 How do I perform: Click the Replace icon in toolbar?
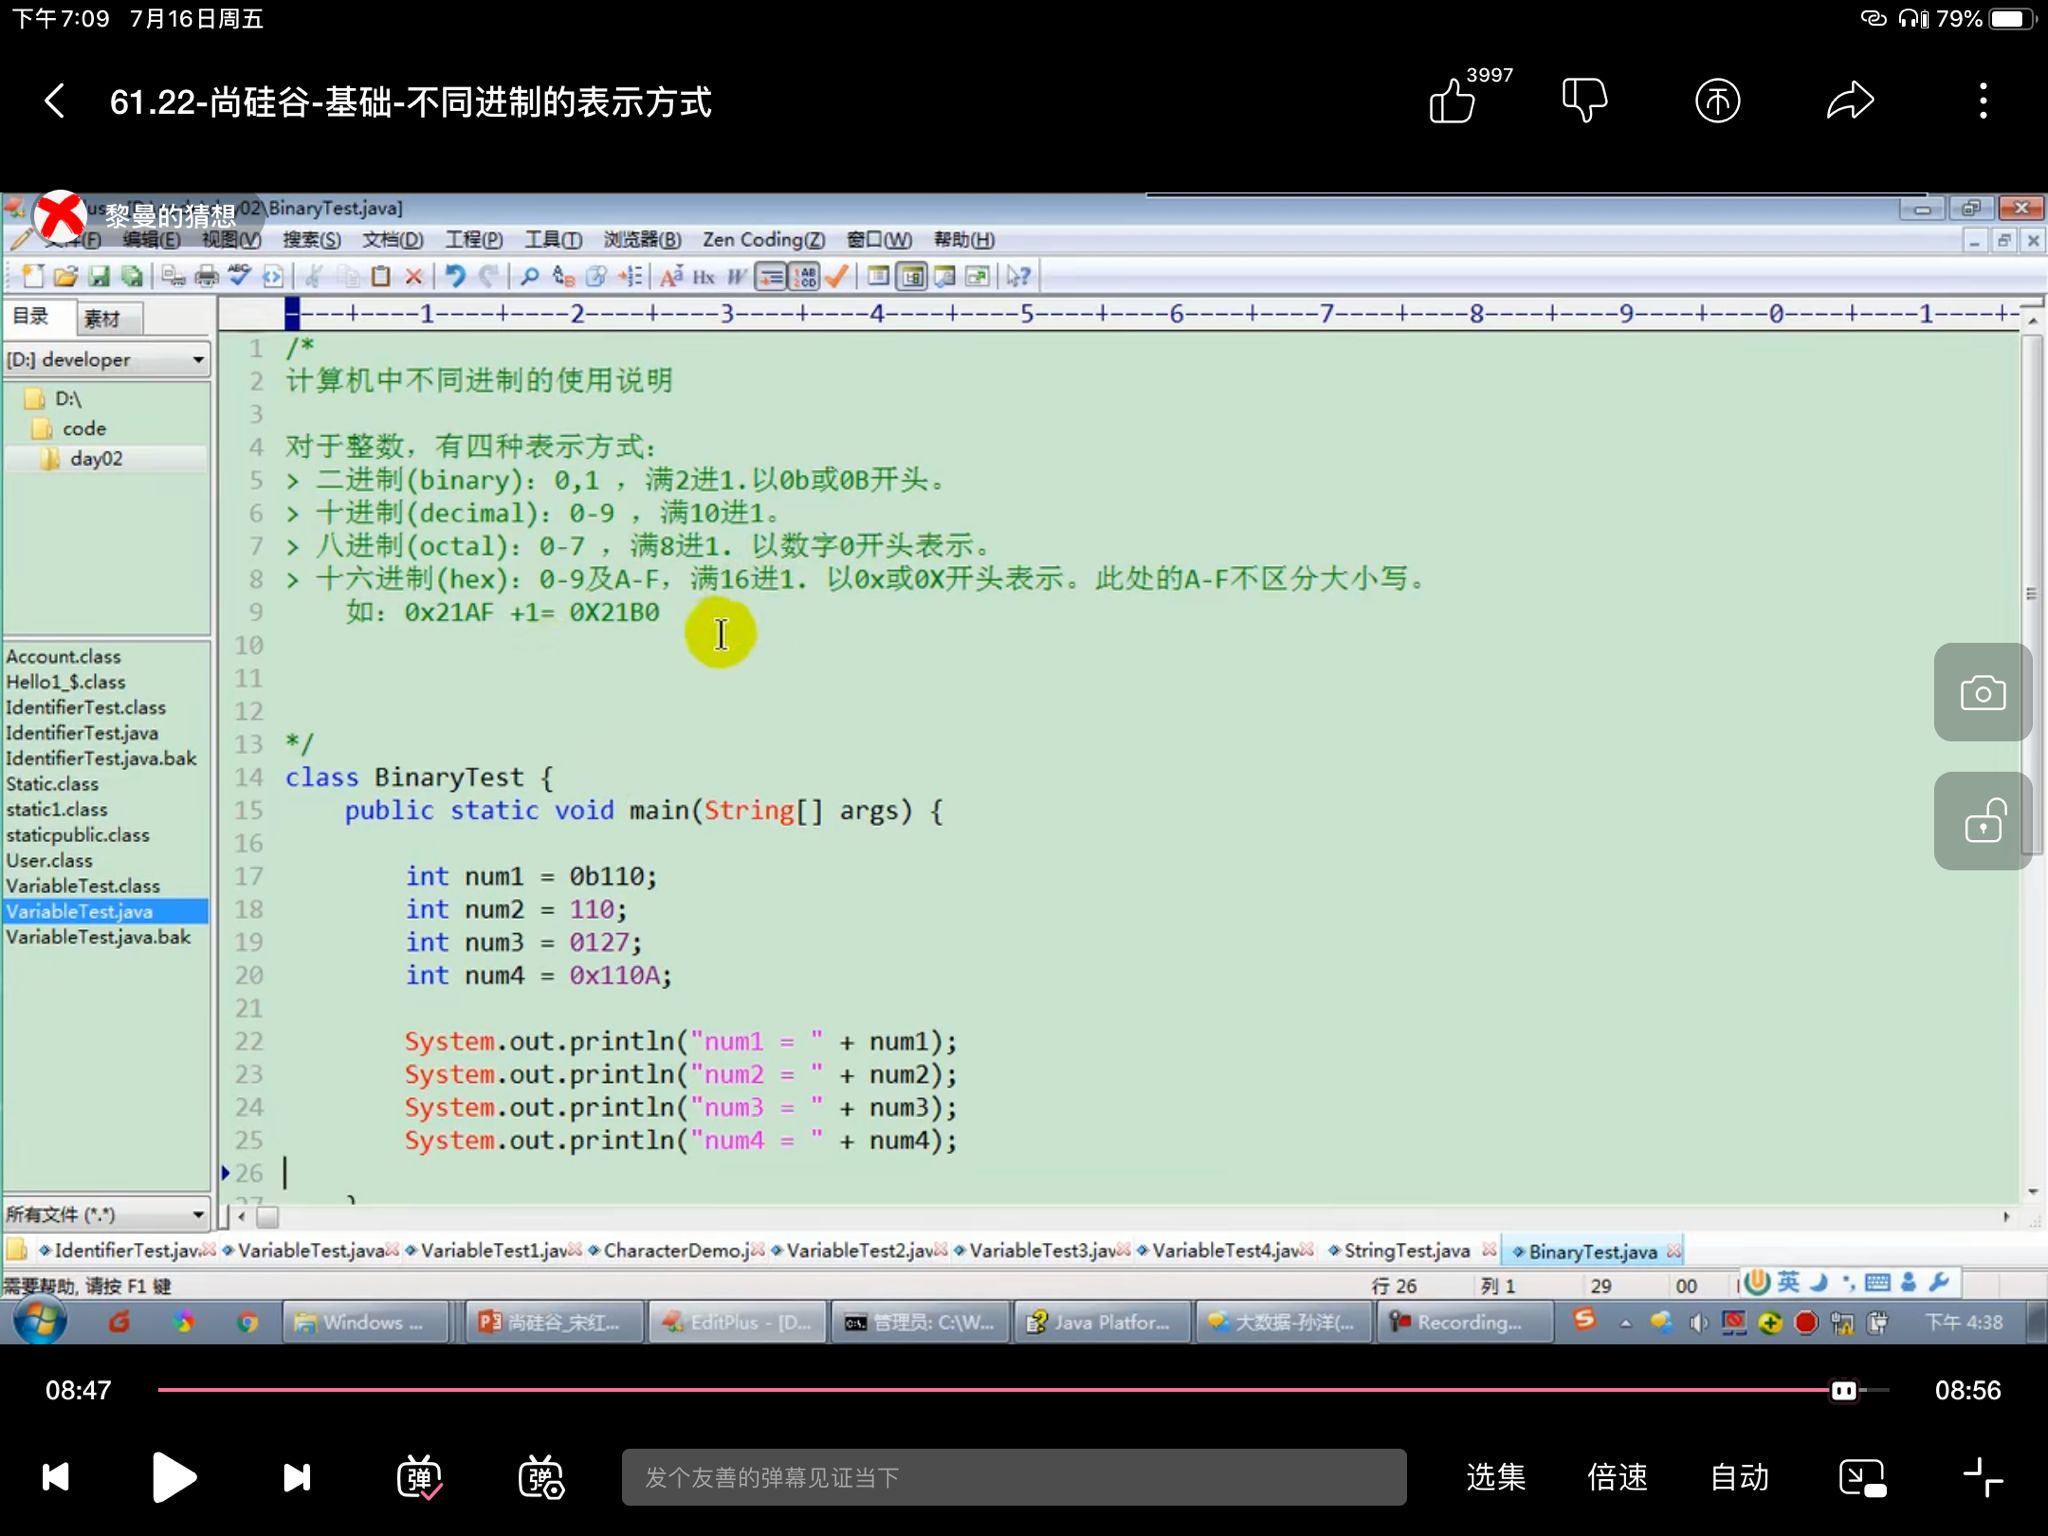(x=563, y=277)
